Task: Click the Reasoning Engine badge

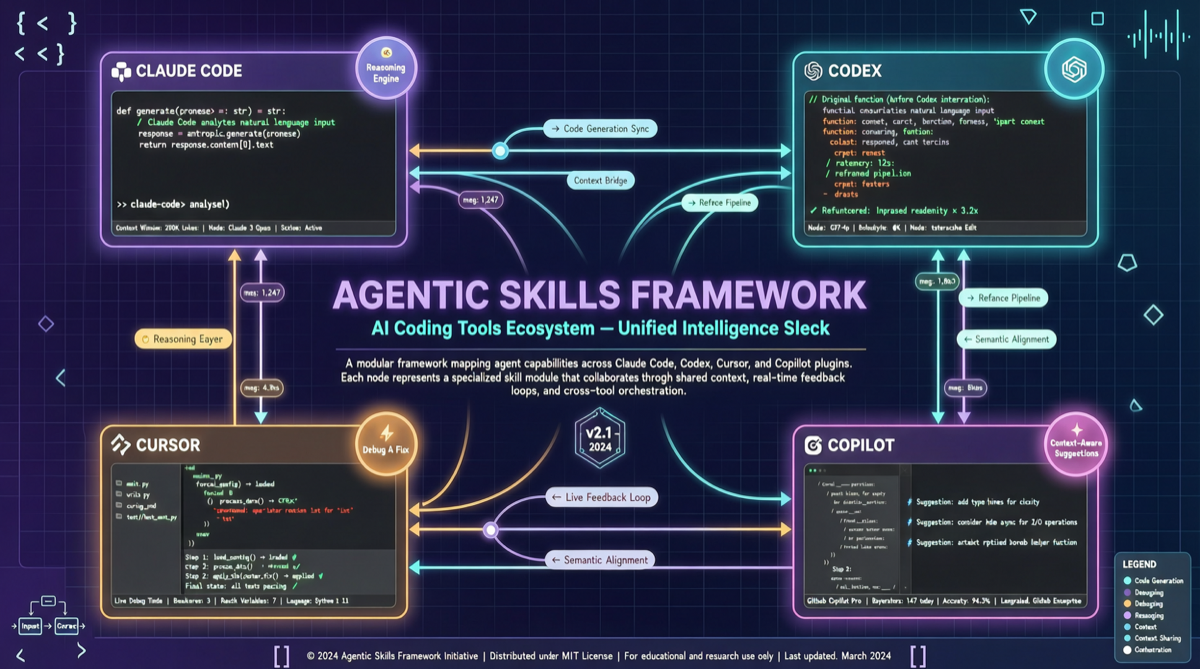Action: pos(385,67)
